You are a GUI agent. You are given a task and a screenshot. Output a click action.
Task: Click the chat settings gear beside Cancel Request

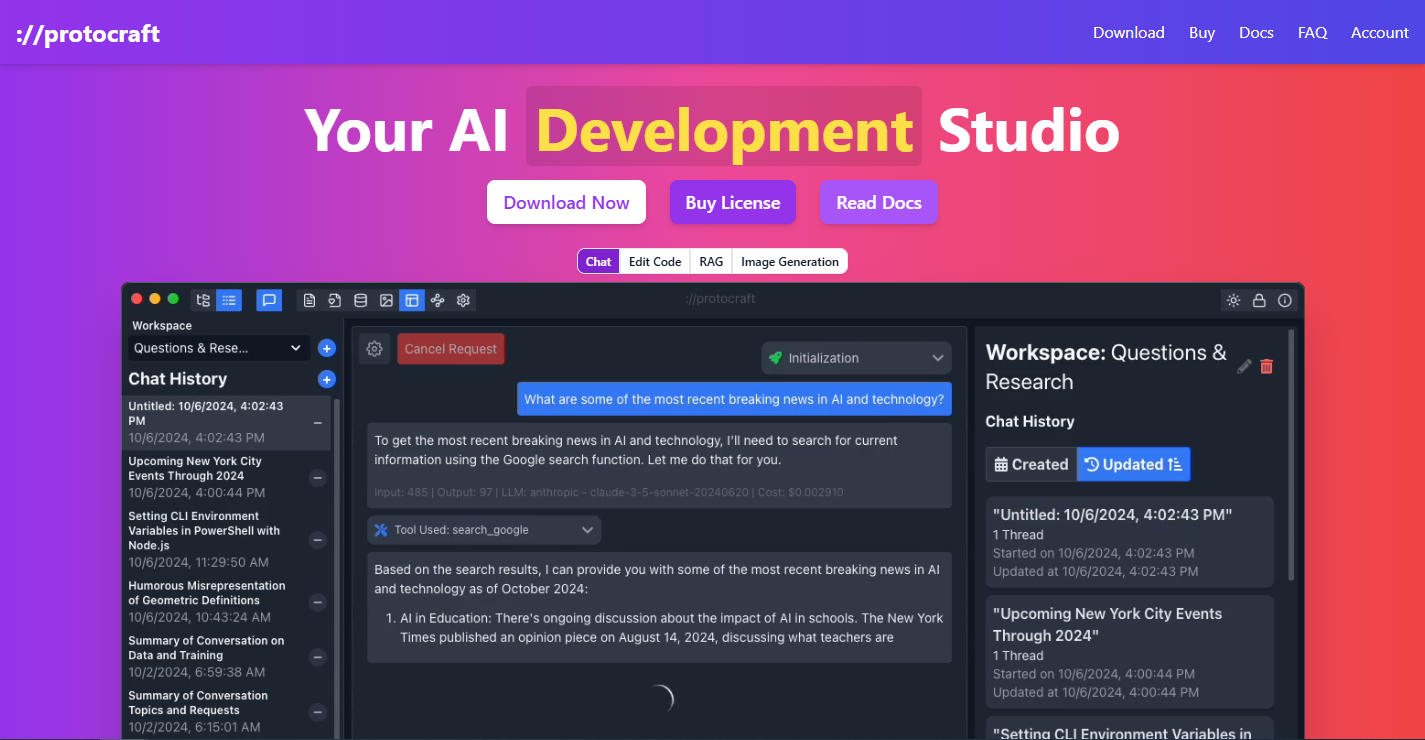(x=375, y=349)
